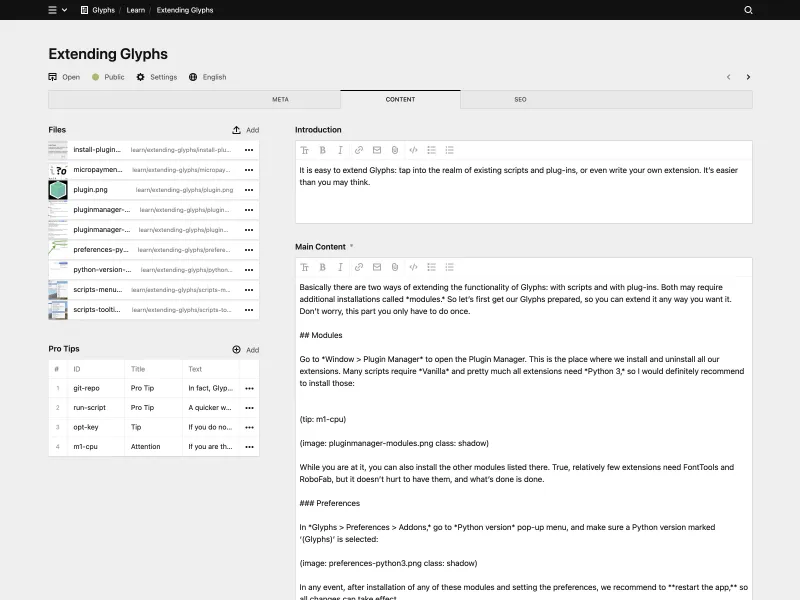This screenshot has height=600, width=800.
Task: Create a numbered list in Main Content
Action: pyautogui.click(x=450, y=267)
